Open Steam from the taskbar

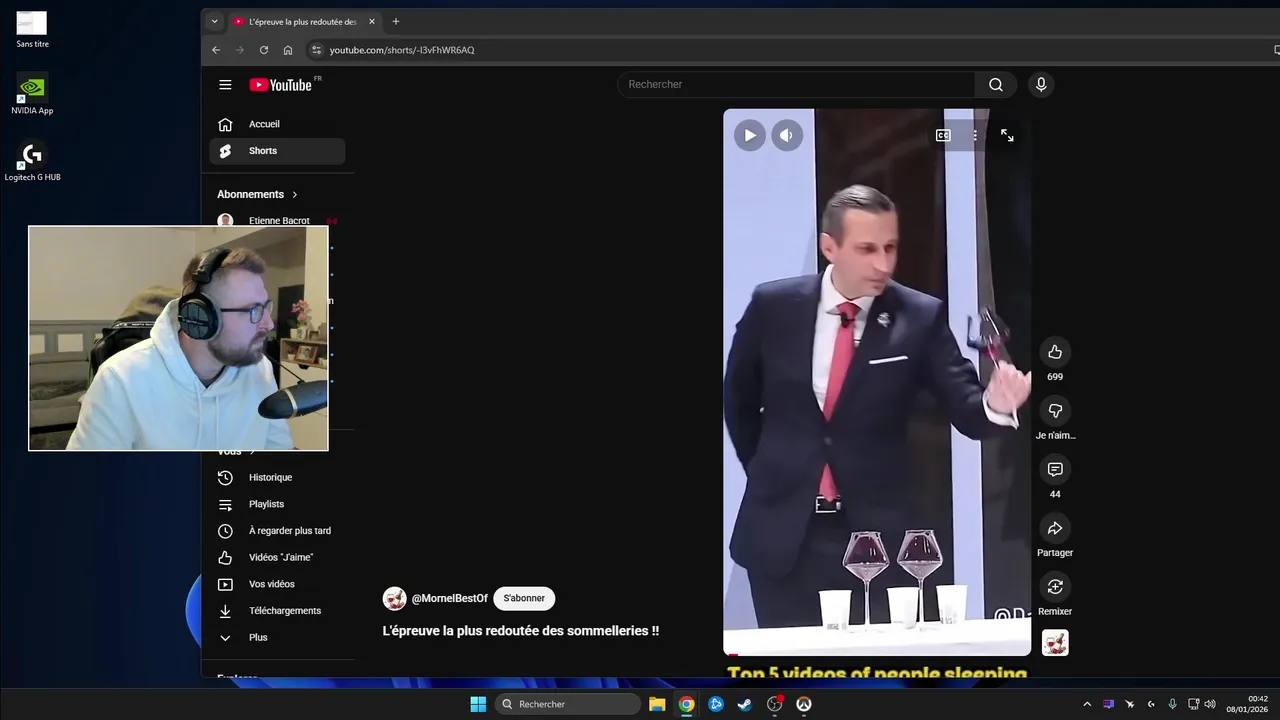point(745,704)
